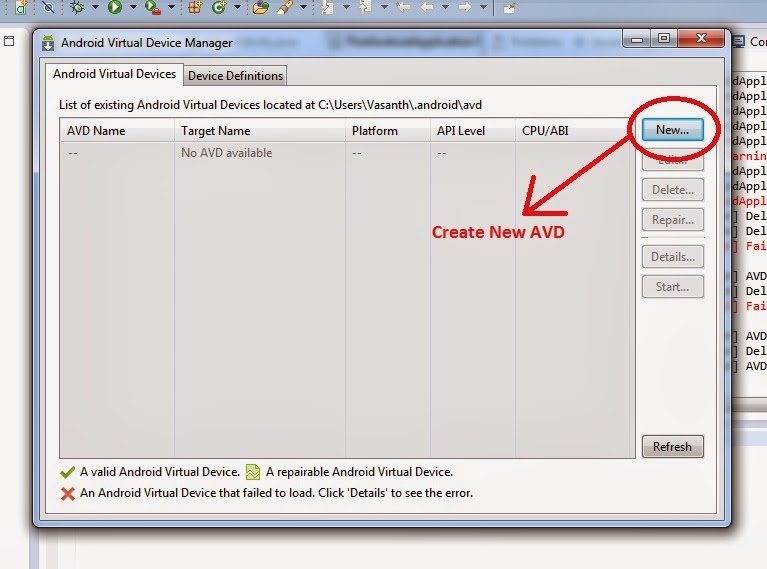Switch to the Device Definitions tab
Screen dimensions: 767x569
[235, 76]
